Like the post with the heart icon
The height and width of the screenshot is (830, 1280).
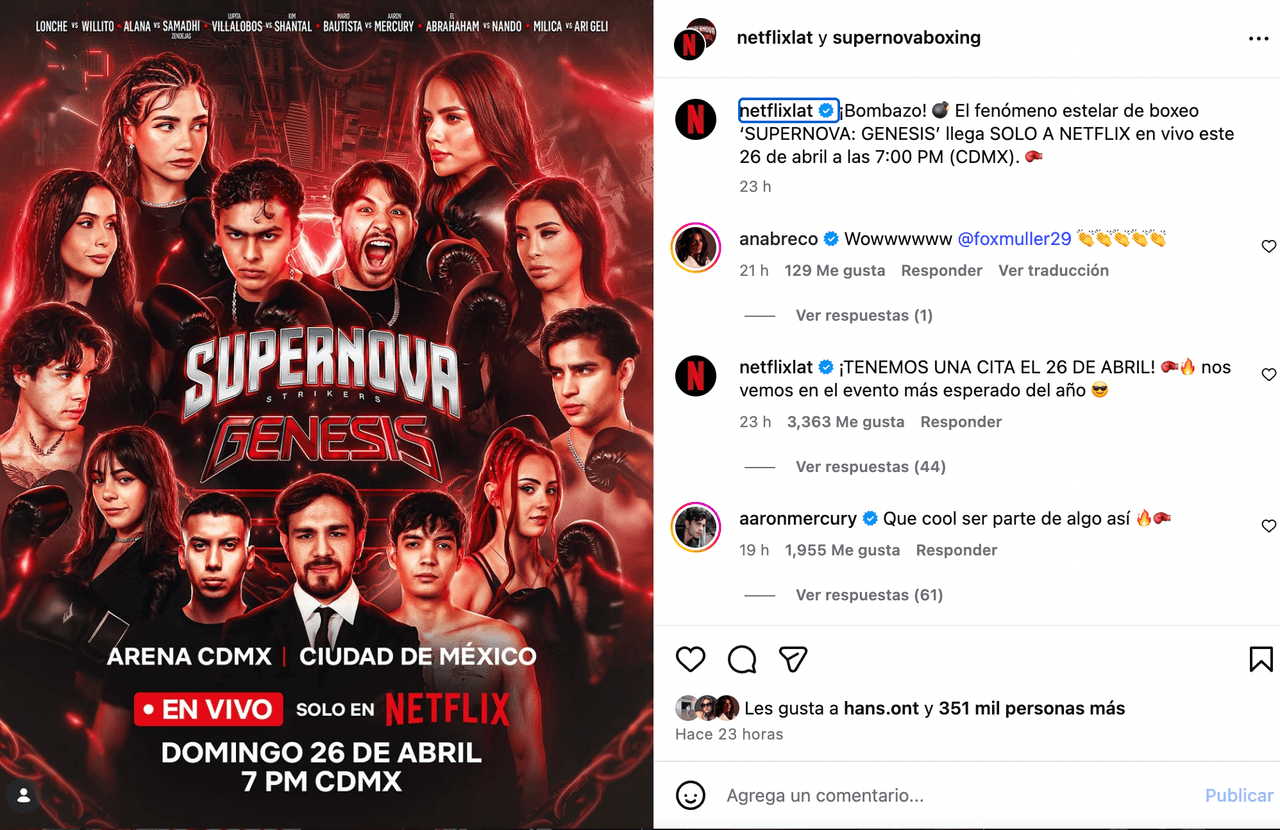tap(691, 659)
